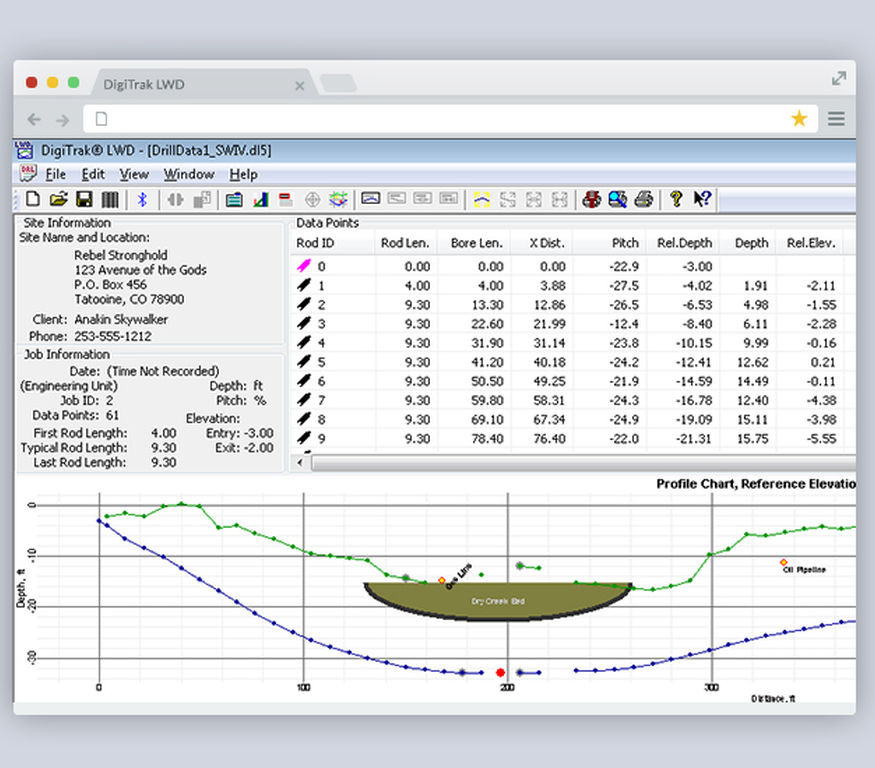Open the Window menu
The width and height of the screenshot is (875, 768).
coord(188,174)
